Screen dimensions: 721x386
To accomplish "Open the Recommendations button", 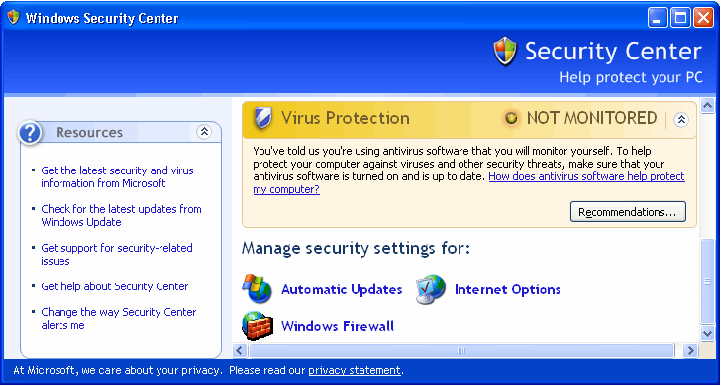I will coord(628,212).
